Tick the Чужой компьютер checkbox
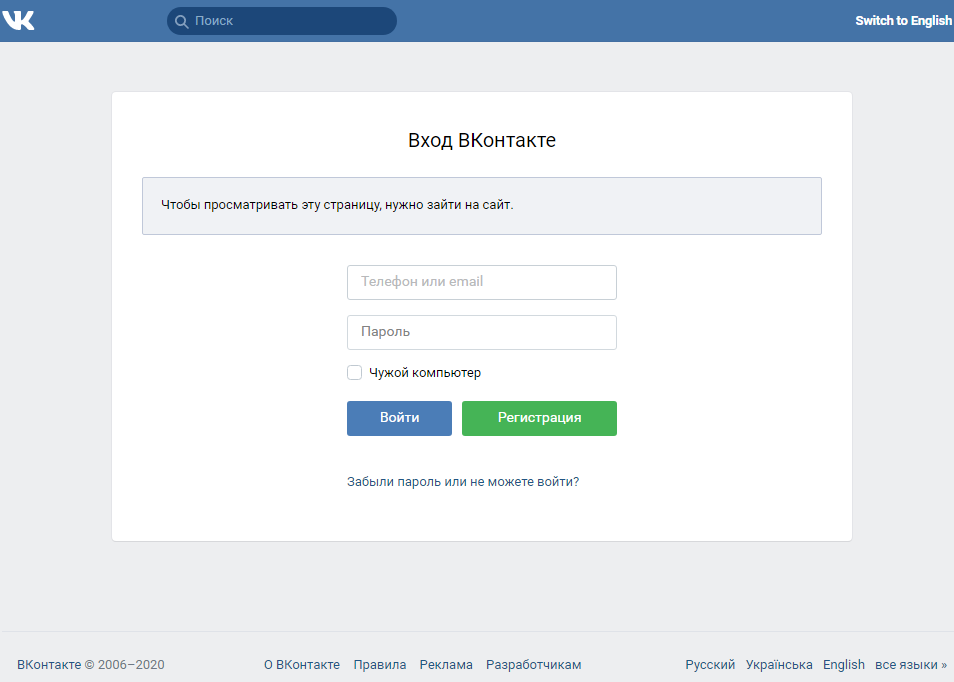Image resolution: width=954 pixels, height=682 pixels. click(x=355, y=372)
